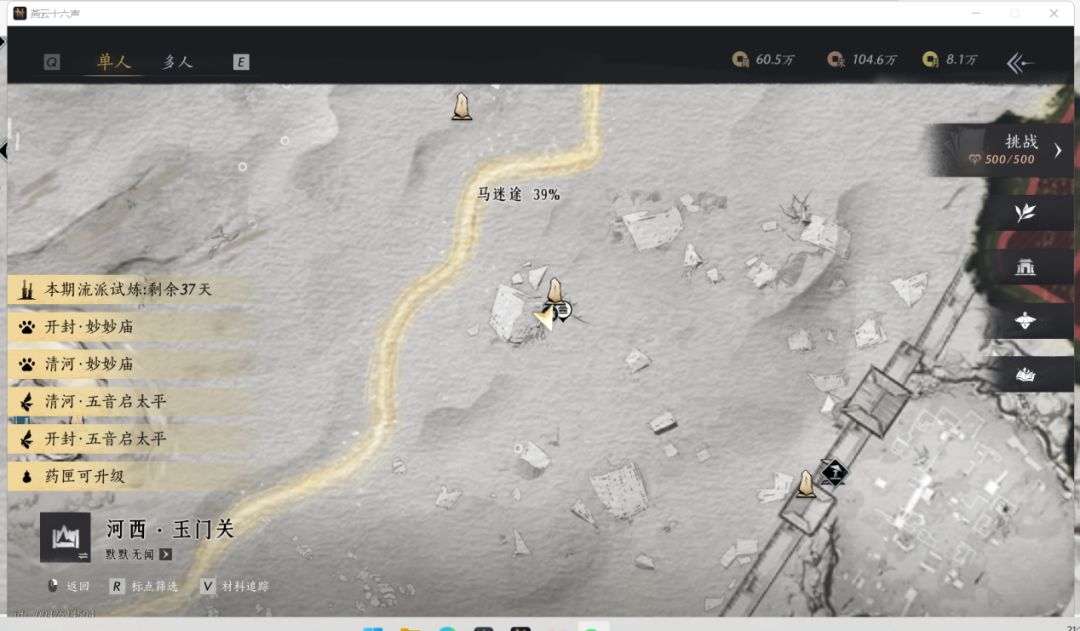Select 清河·五音启太平 entry

(129, 401)
